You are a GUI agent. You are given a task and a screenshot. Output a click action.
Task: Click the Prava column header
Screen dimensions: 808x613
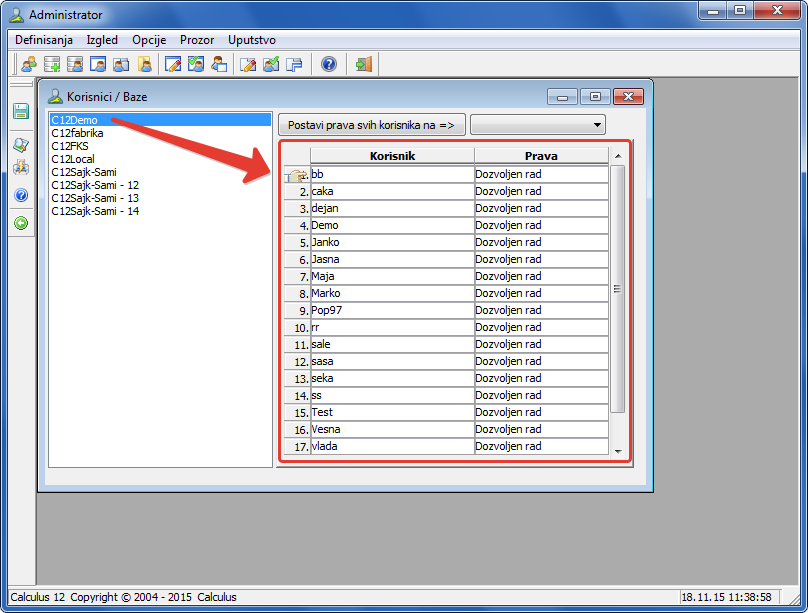(541, 156)
